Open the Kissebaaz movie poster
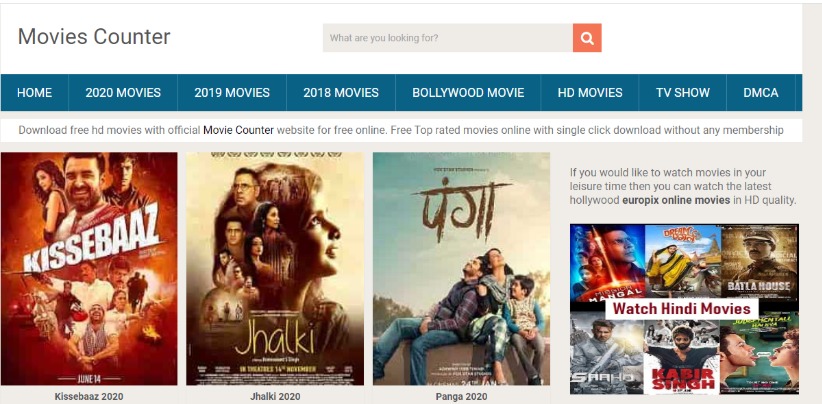822x404 pixels. (89, 269)
